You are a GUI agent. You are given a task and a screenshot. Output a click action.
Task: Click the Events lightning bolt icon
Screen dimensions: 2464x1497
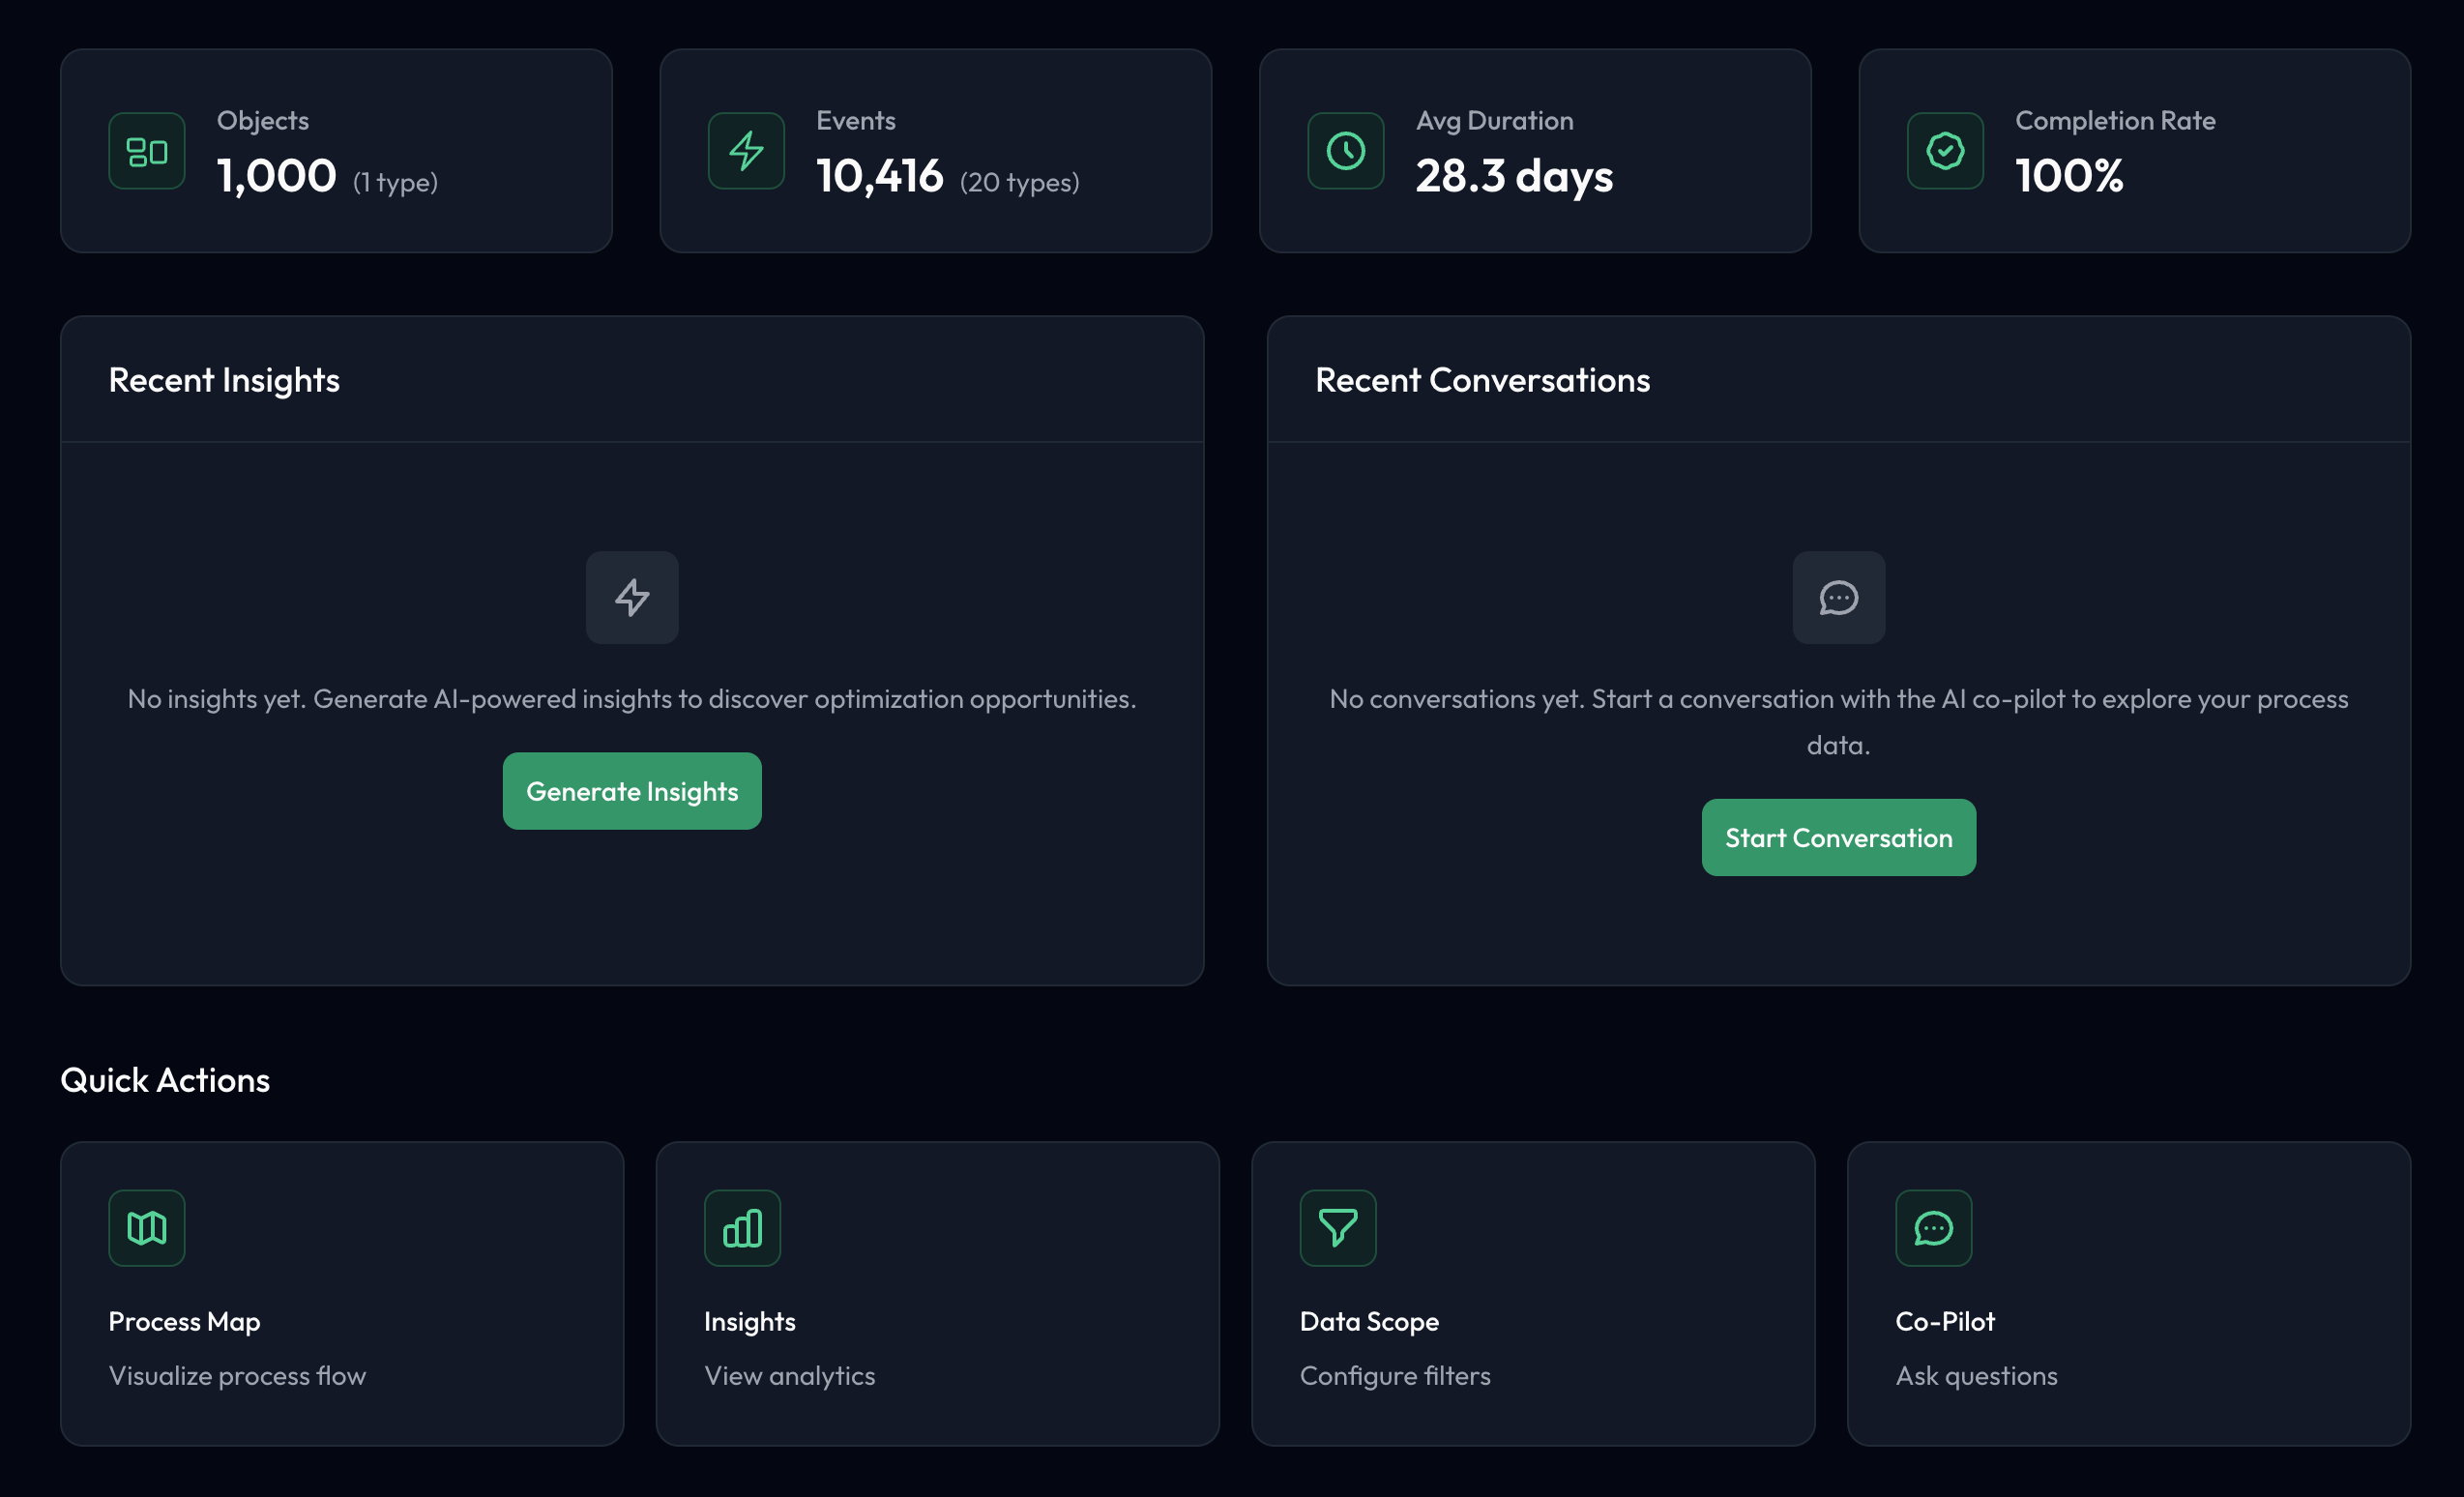point(746,151)
